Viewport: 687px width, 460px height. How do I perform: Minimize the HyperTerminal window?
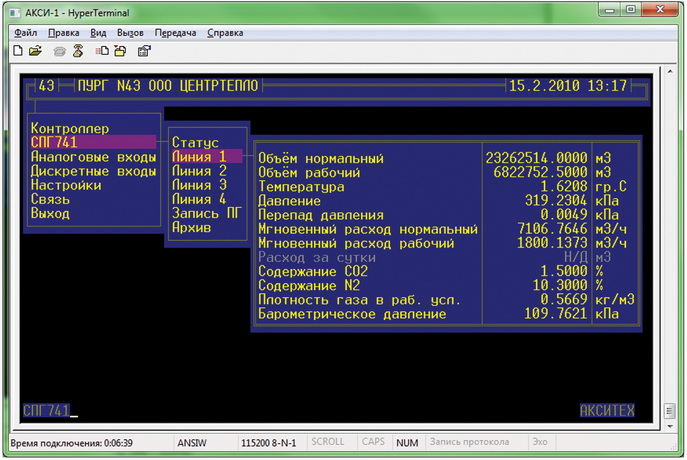(609, 10)
